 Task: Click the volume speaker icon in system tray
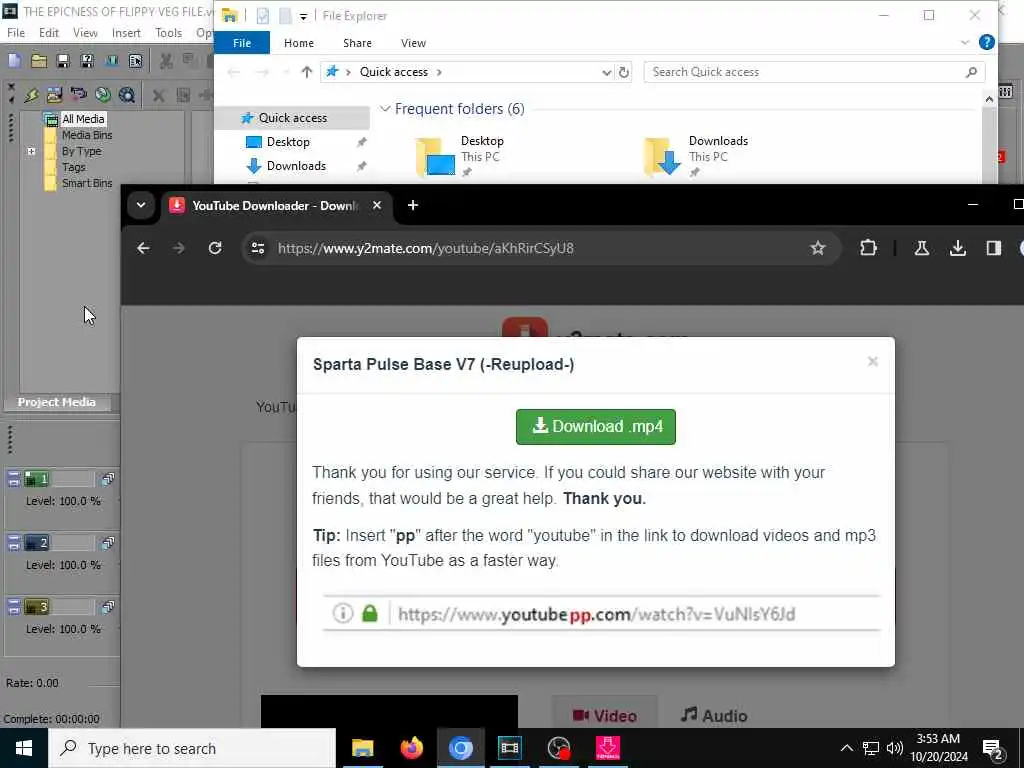[895, 748]
